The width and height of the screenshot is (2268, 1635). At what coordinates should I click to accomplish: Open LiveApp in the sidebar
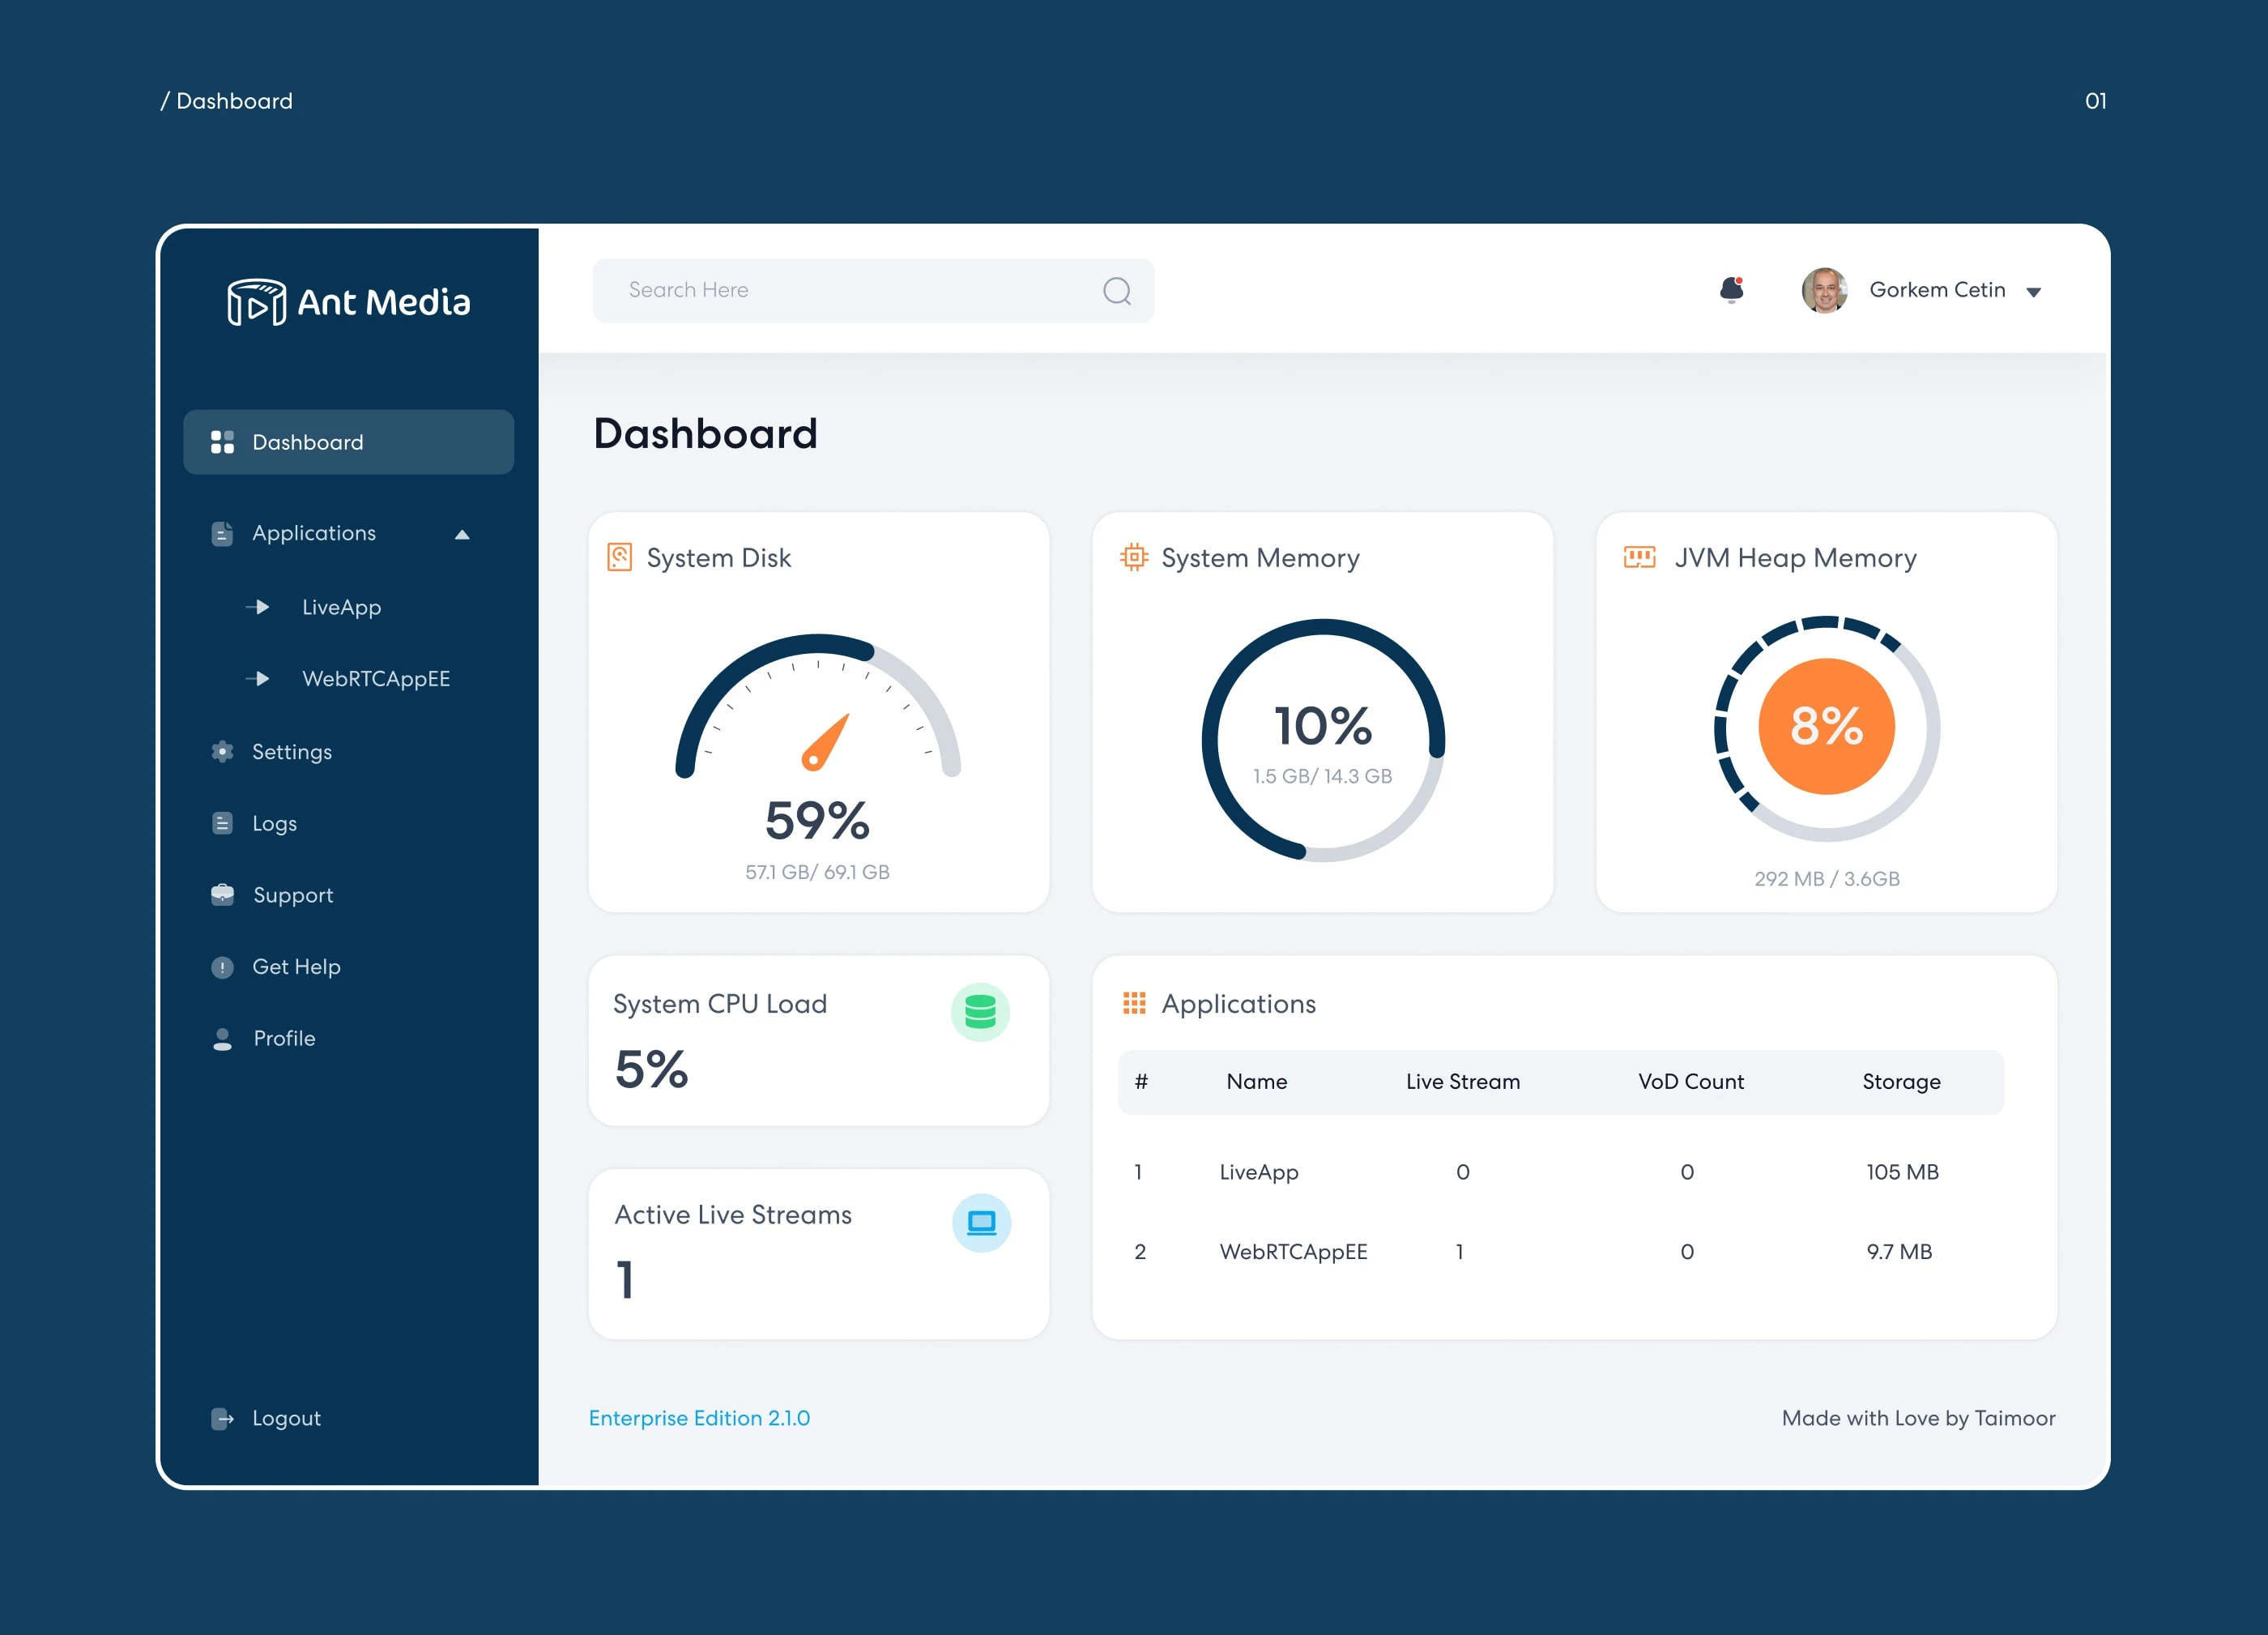[341, 607]
